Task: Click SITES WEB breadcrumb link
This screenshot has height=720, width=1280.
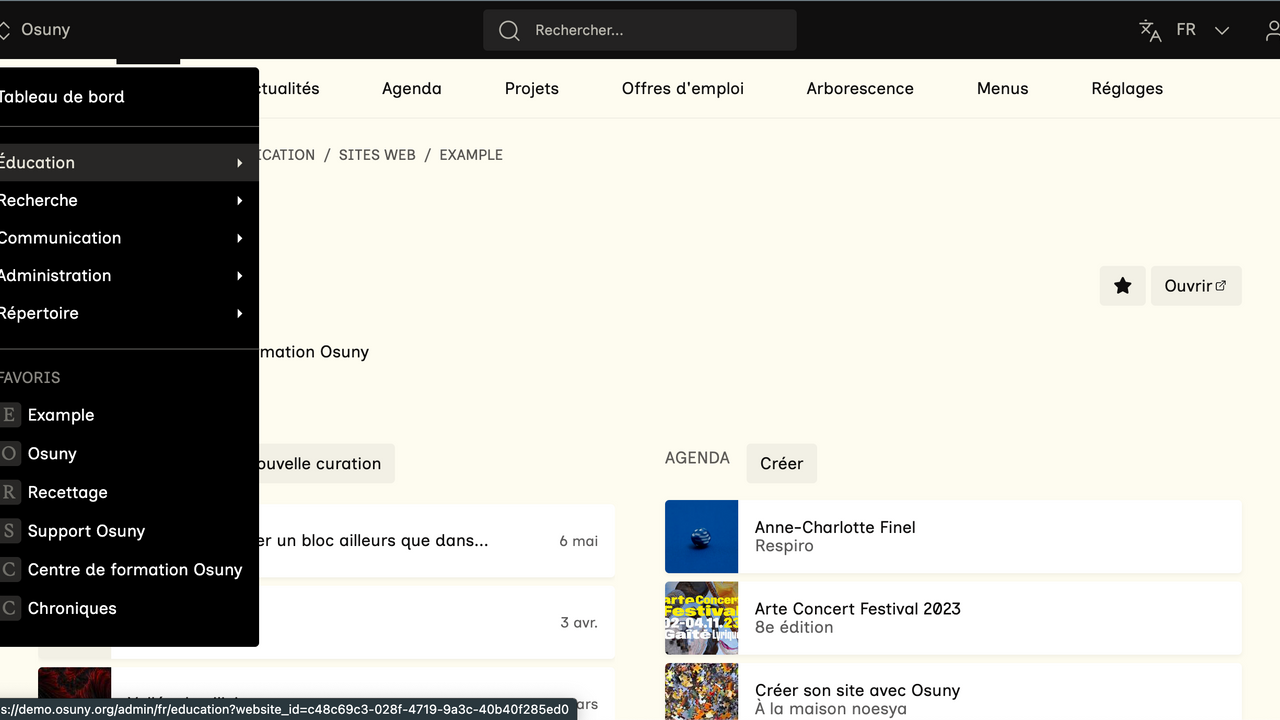Action: (x=377, y=155)
